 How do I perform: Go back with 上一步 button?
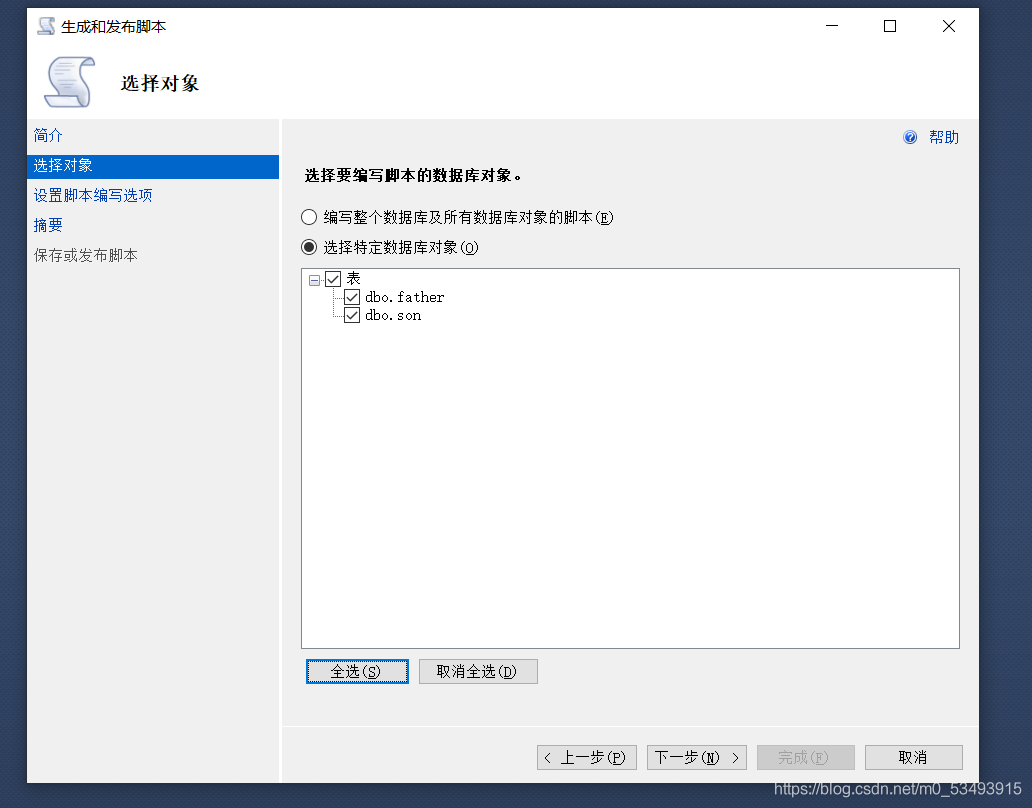[x=587, y=758]
